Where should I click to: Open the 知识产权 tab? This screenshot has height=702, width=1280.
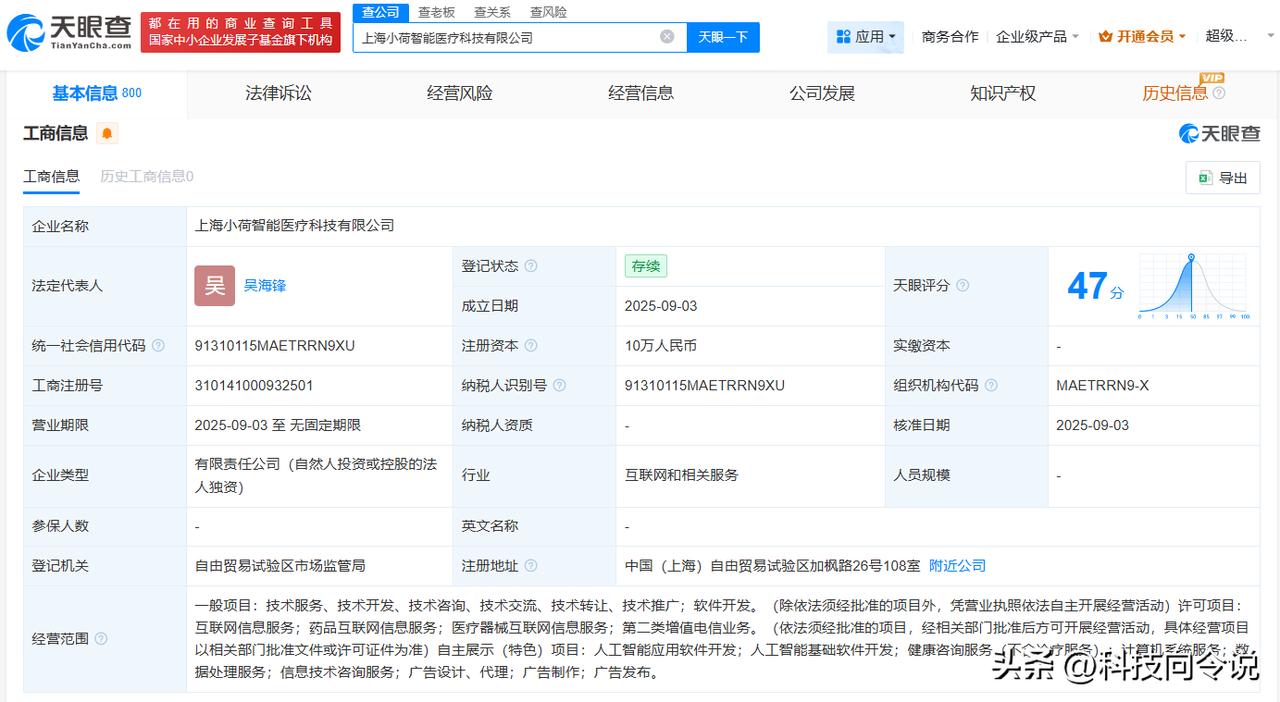point(1003,93)
